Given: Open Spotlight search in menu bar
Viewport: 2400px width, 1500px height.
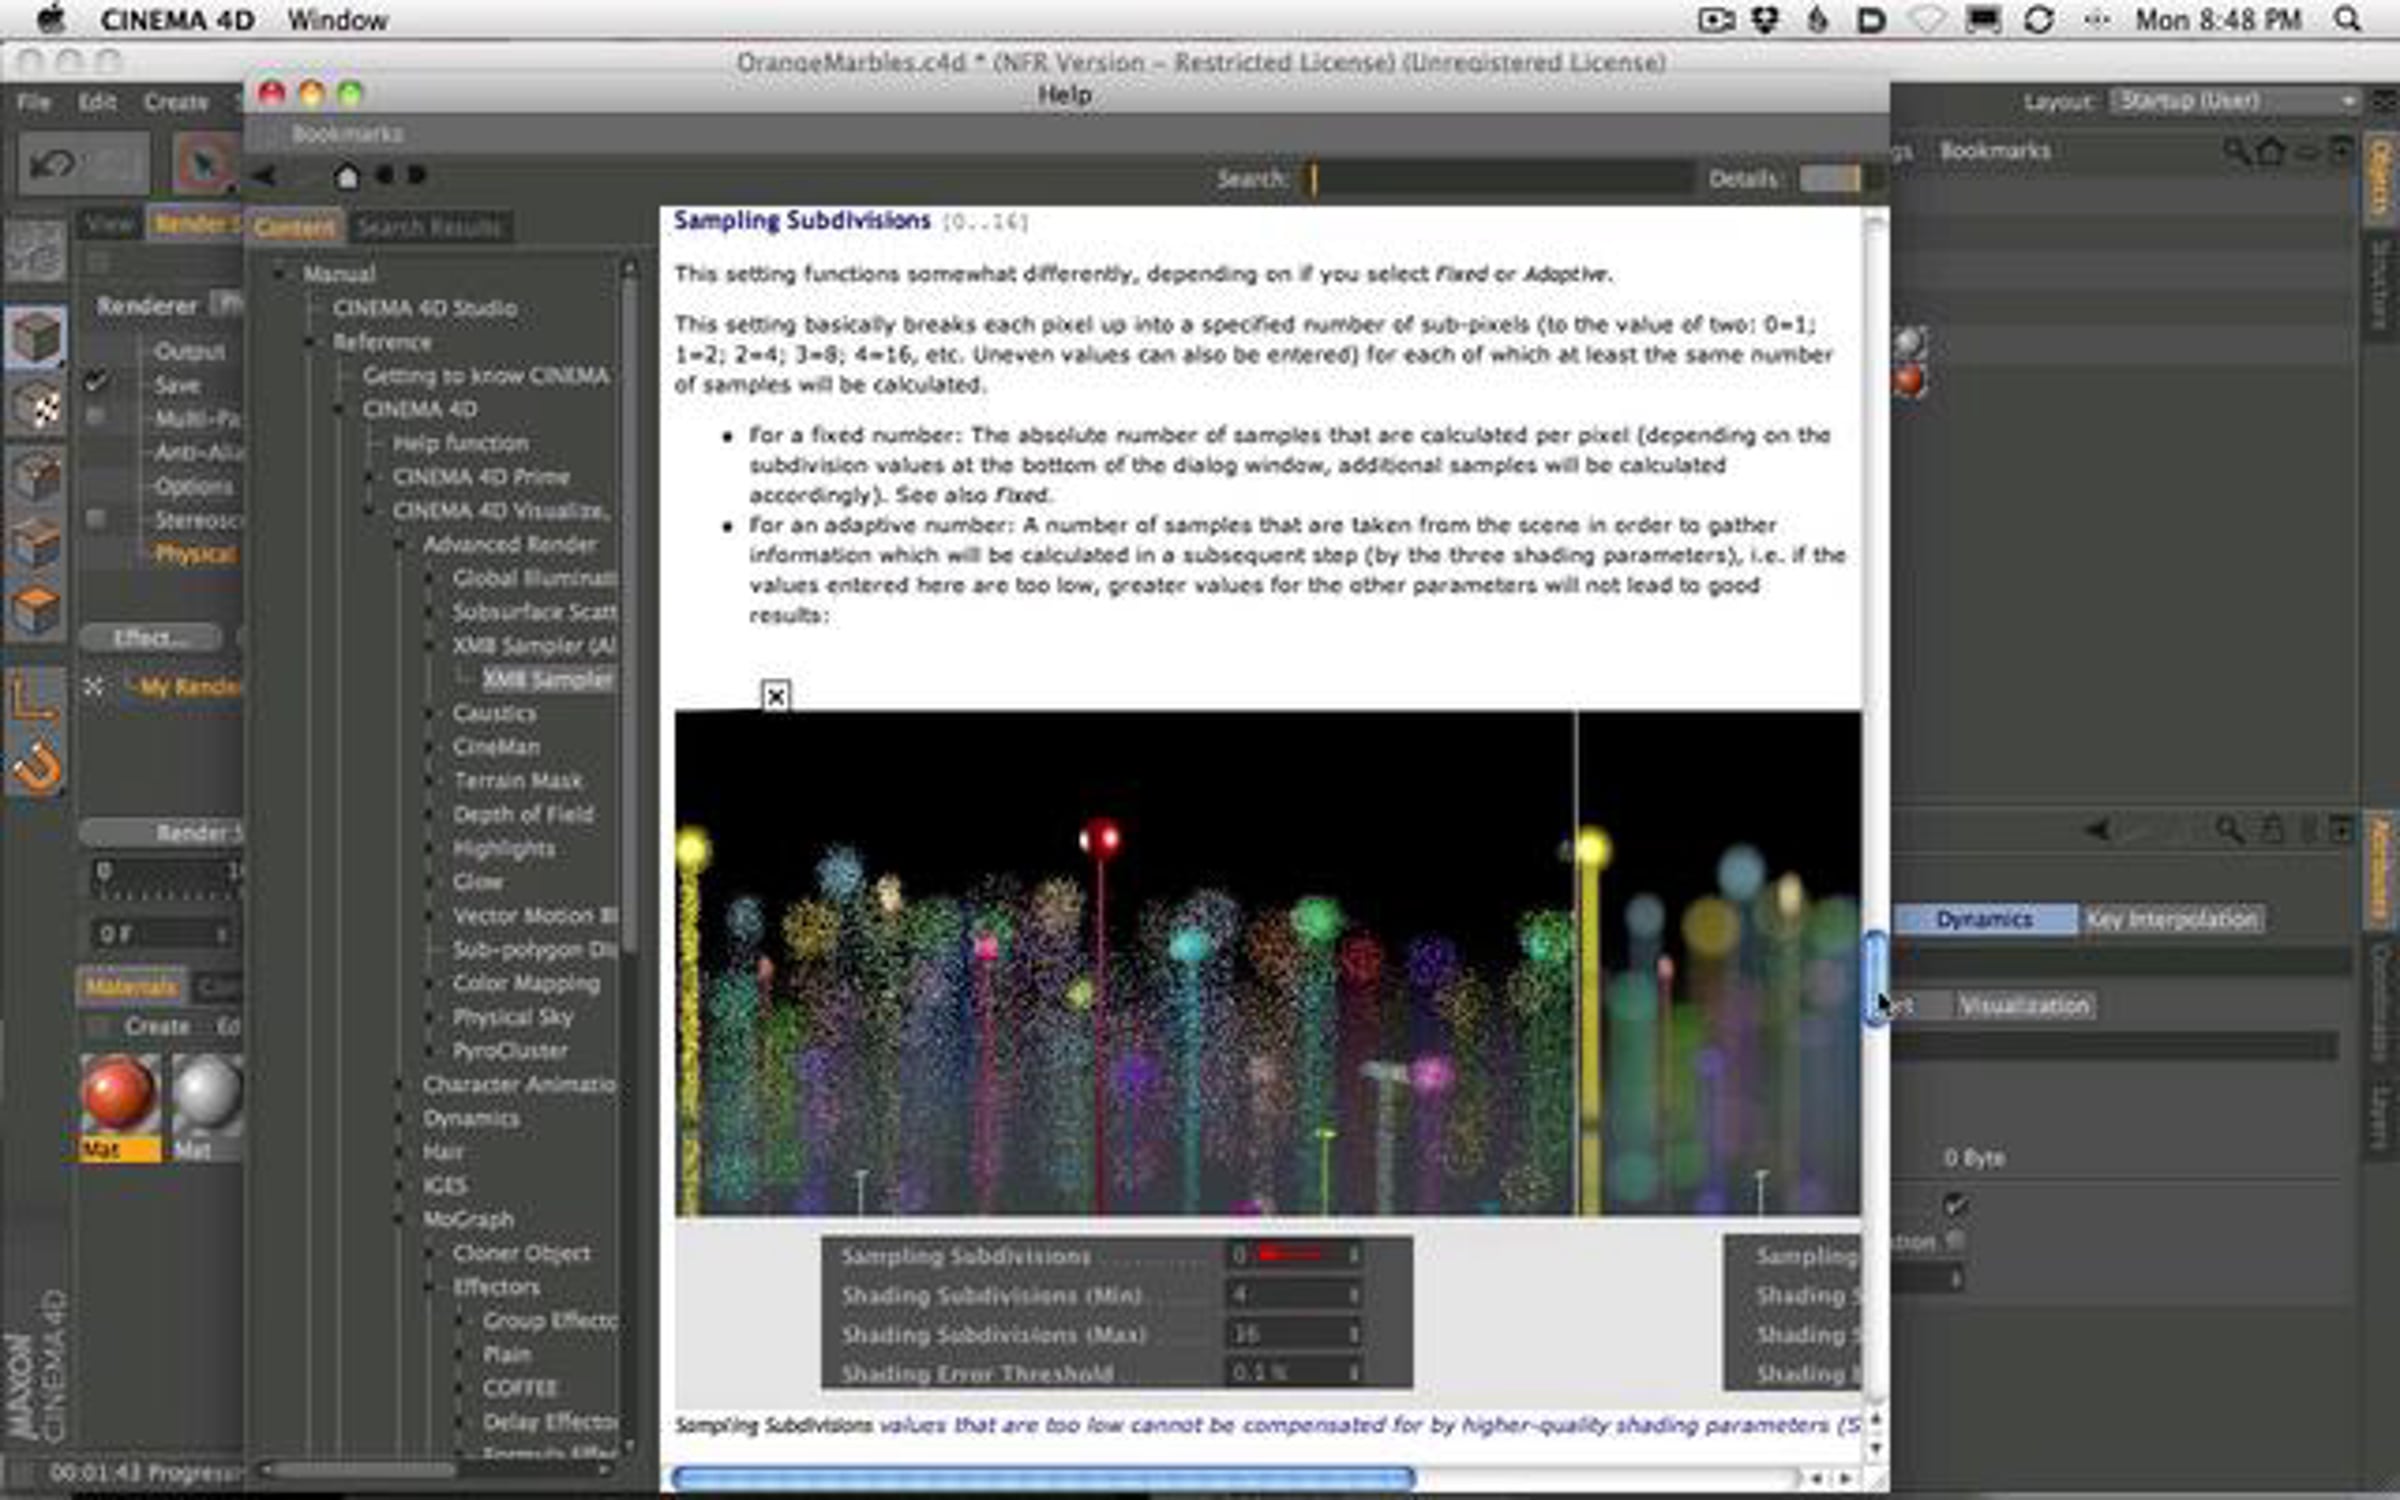Looking at the screenshot, I should coord(2347,20).
